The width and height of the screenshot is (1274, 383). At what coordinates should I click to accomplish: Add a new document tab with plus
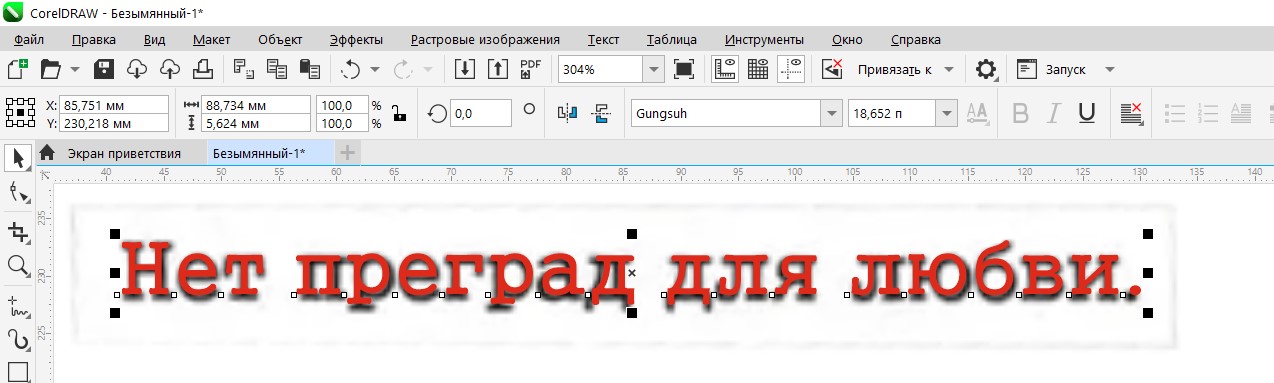pyautogui.click(x=347, y=153)
